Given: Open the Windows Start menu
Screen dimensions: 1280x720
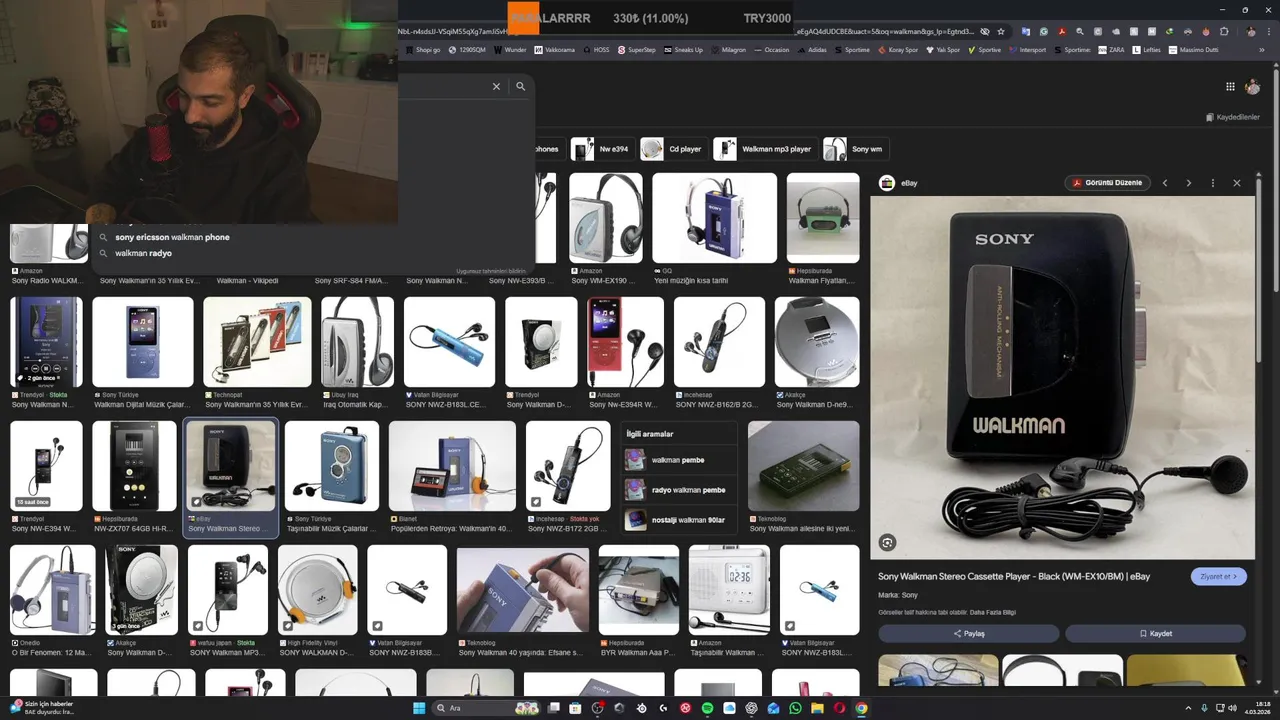Looking at the screenshot, I should 419,708.
